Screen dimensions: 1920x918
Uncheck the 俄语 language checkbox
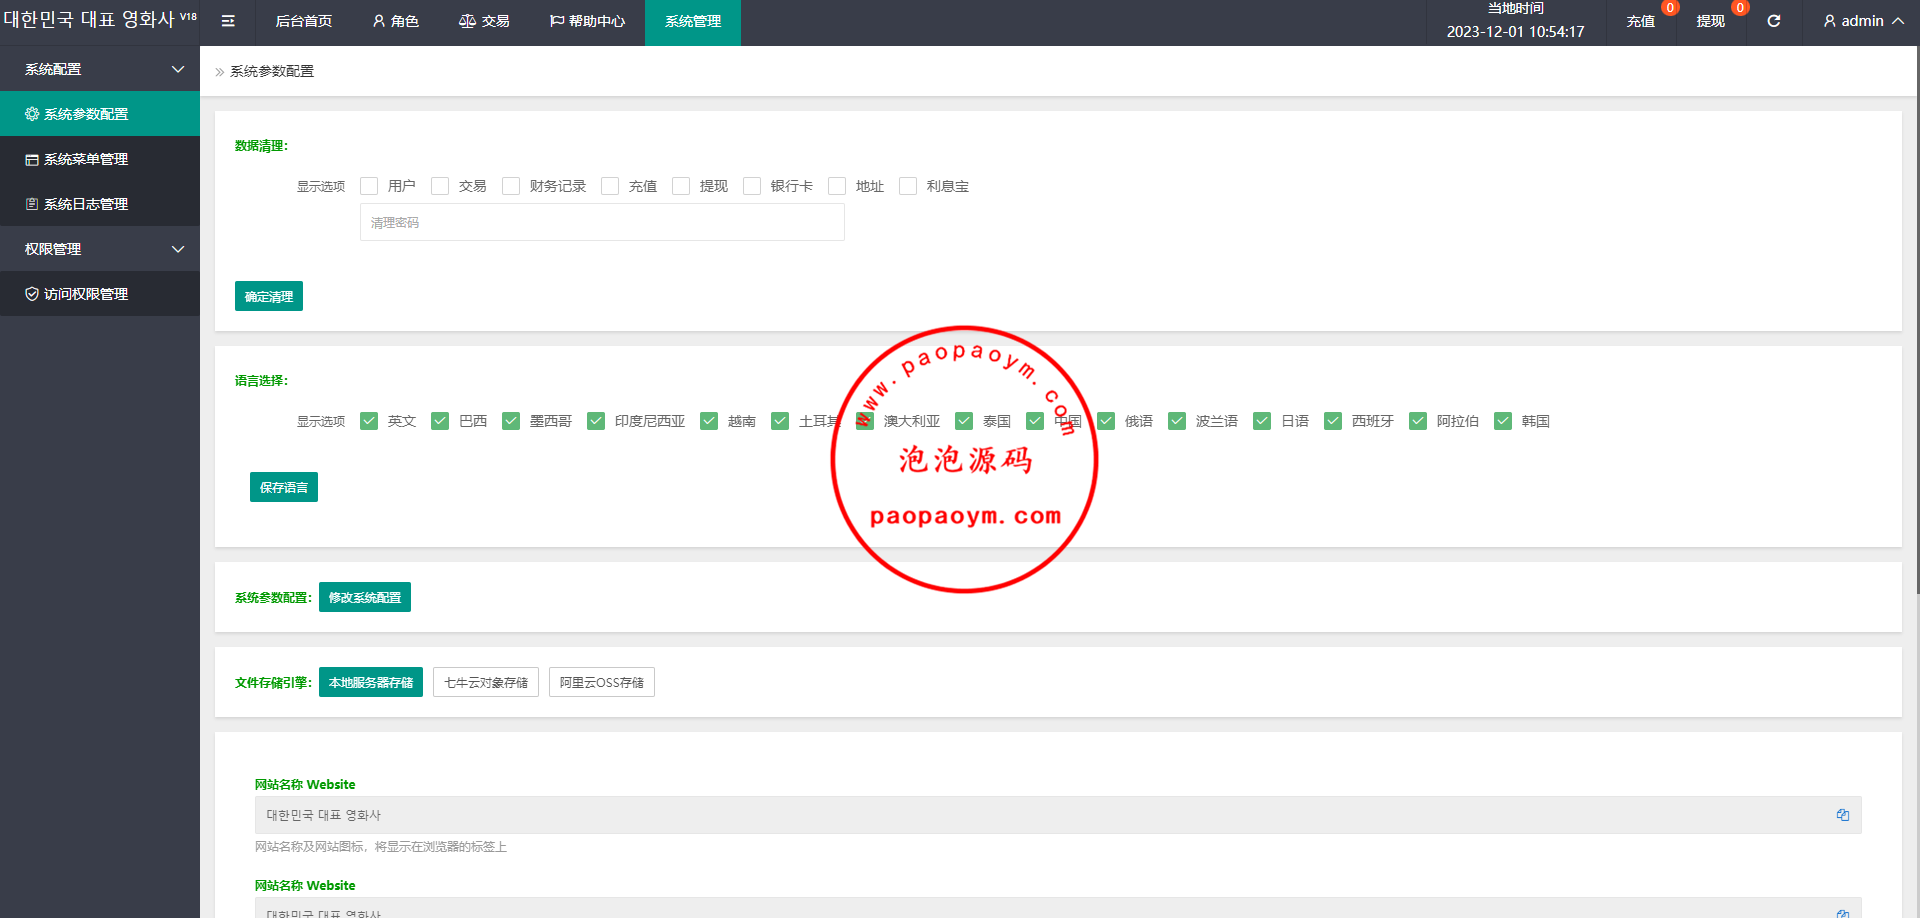coord(1106,421)
